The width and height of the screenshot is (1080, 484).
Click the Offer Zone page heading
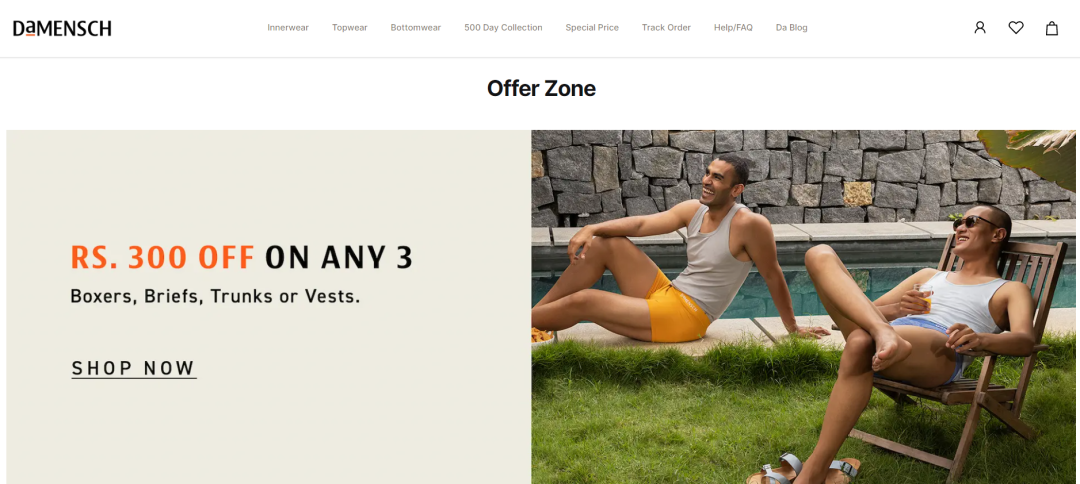[x=541, y=88]
